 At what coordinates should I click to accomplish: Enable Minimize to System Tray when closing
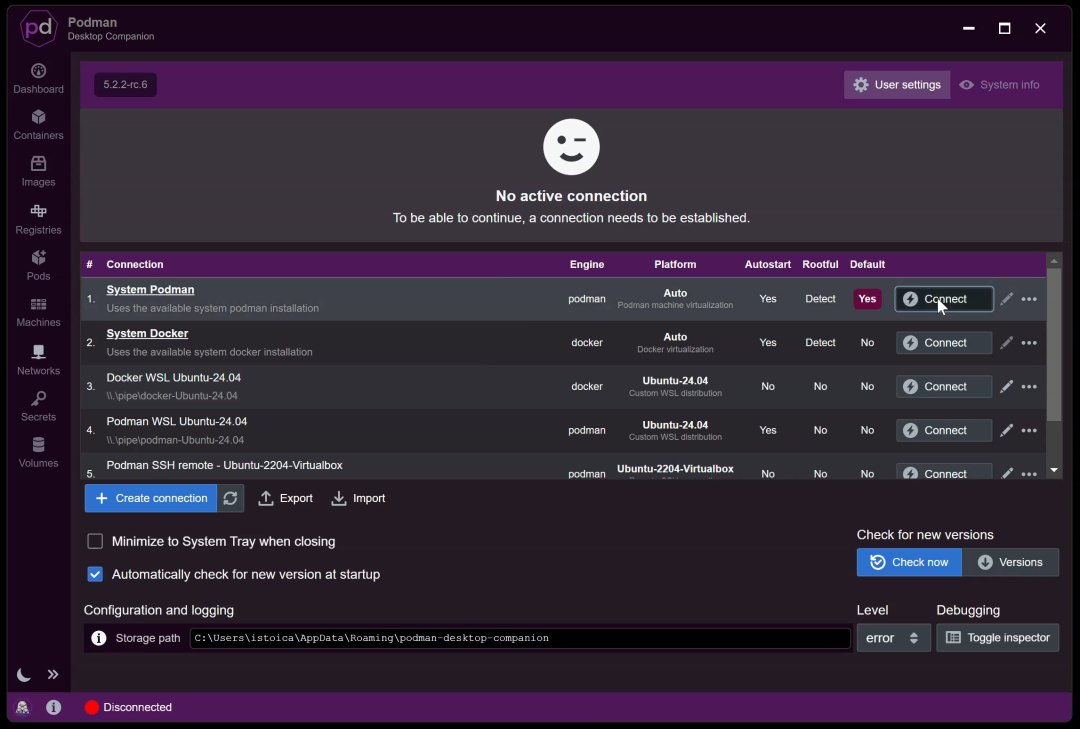coord(95,542)
